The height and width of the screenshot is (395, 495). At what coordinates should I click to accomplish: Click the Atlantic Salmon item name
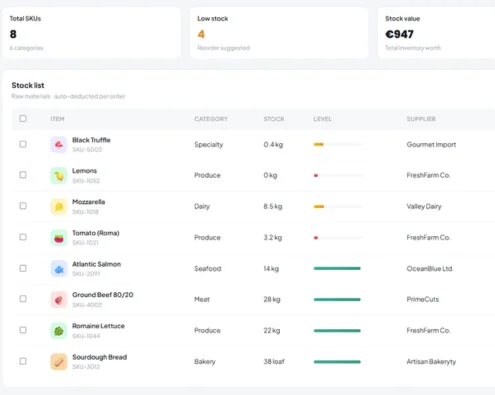[x=97, y=264]
